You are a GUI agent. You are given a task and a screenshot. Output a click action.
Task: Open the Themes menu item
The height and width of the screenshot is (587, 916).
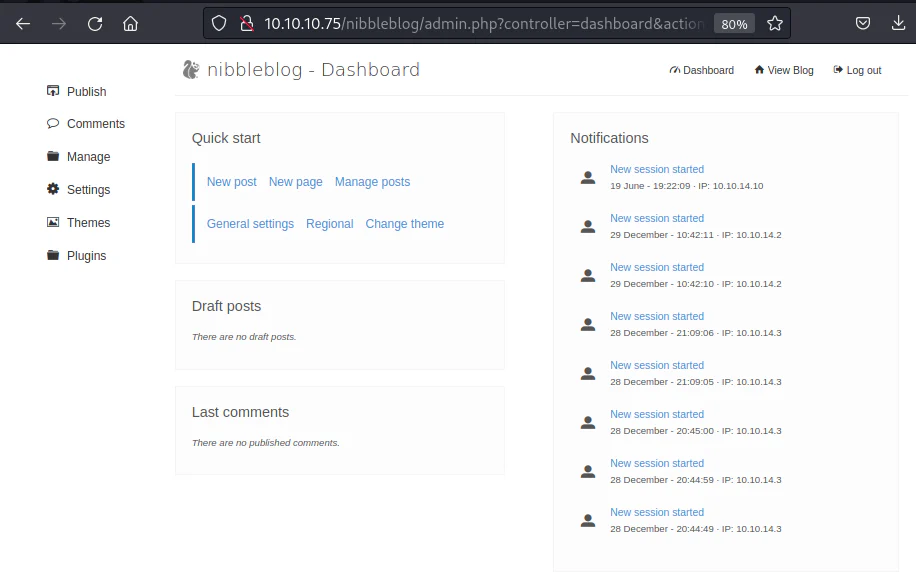88,223
